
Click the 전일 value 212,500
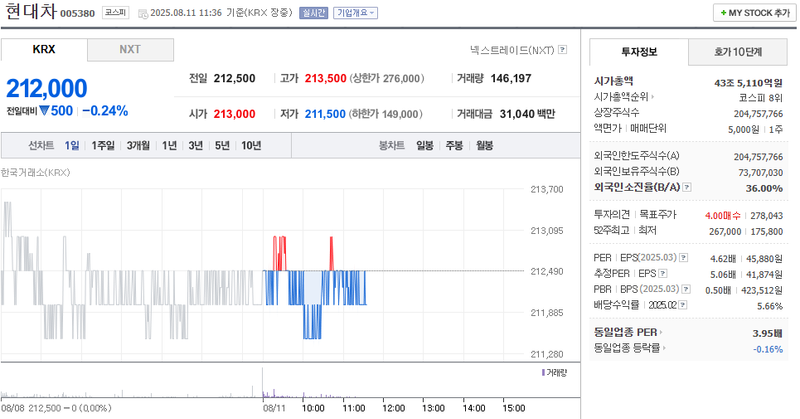pyautogui.click(x=234, y=79)
